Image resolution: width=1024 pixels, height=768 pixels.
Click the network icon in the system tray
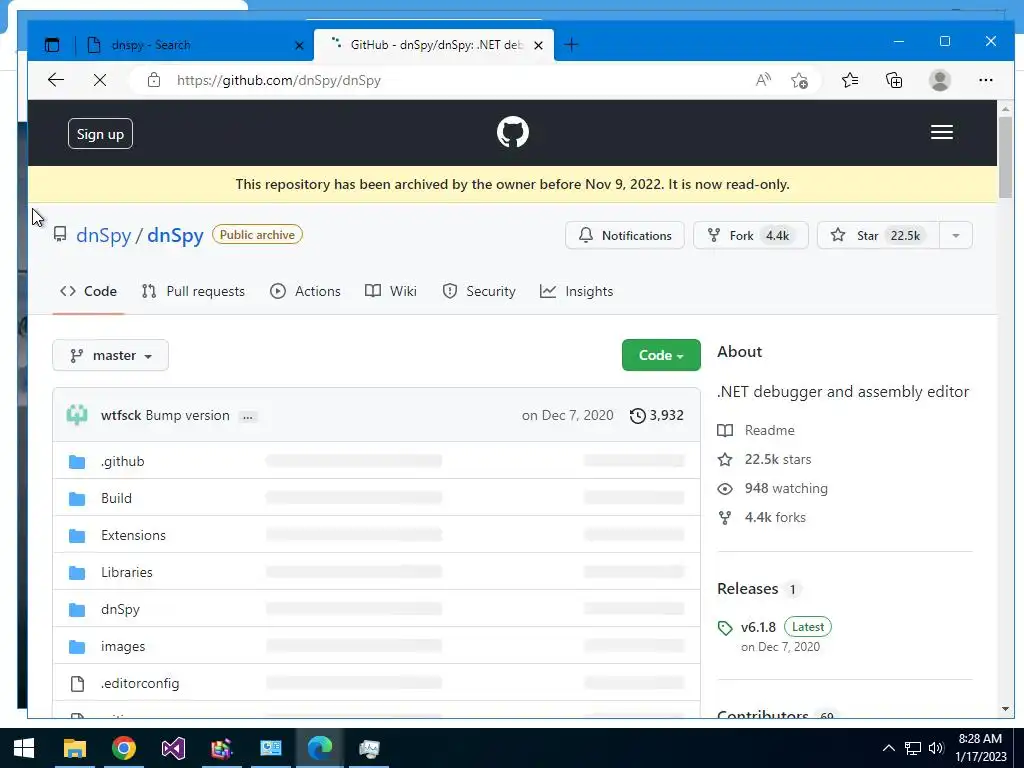tap(912, 748)
